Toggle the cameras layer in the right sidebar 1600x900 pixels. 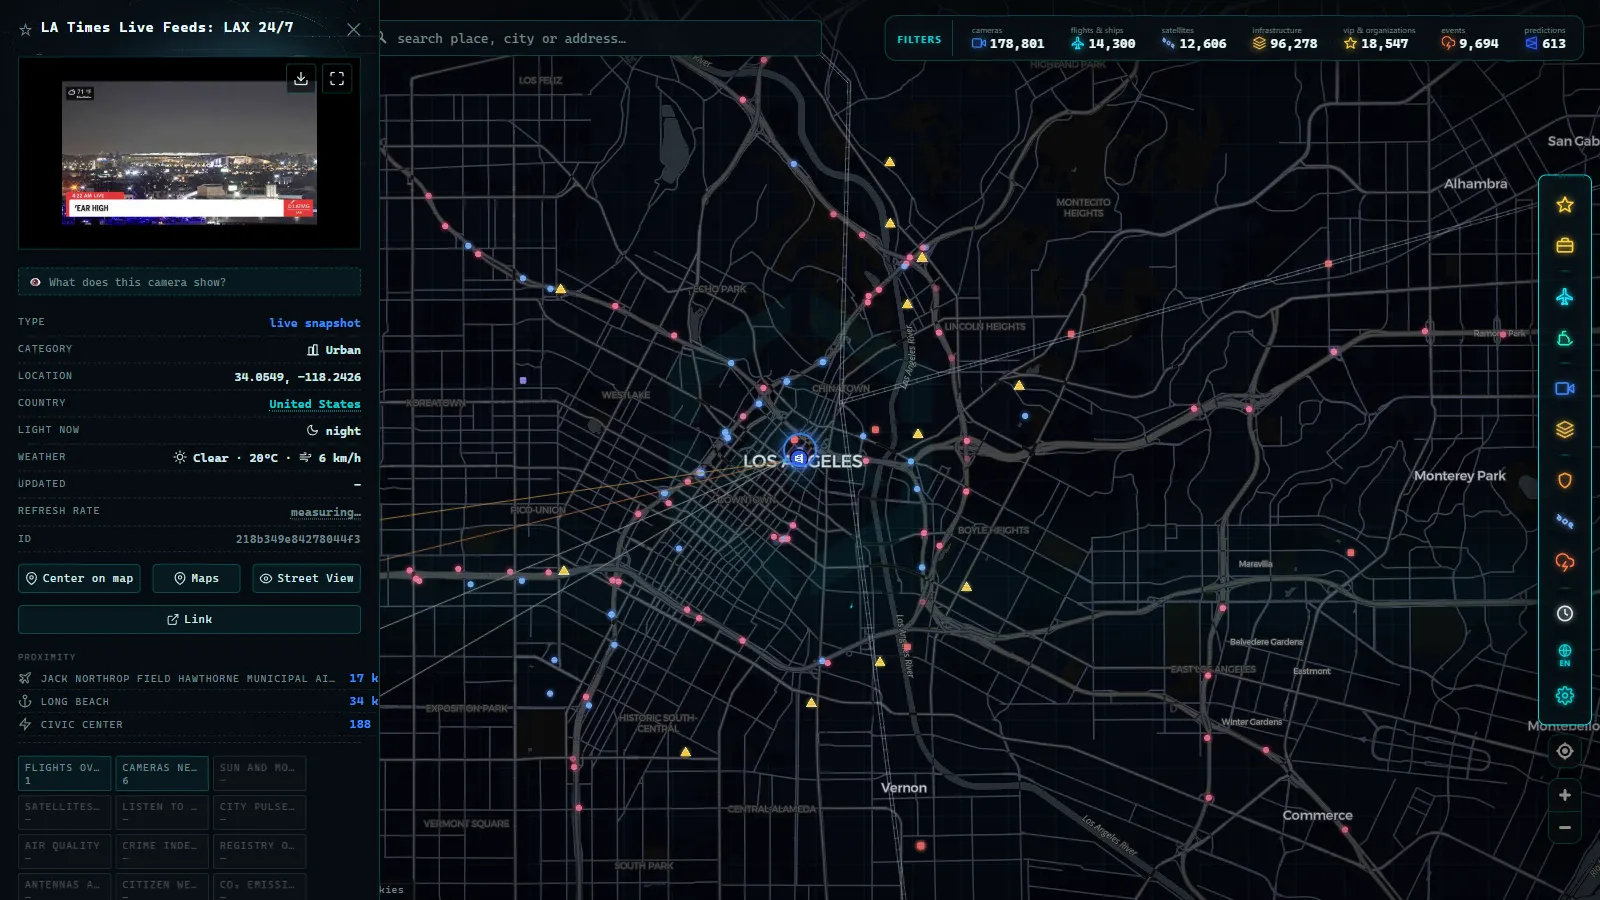pyautogui.click(x=1565, y=389)
